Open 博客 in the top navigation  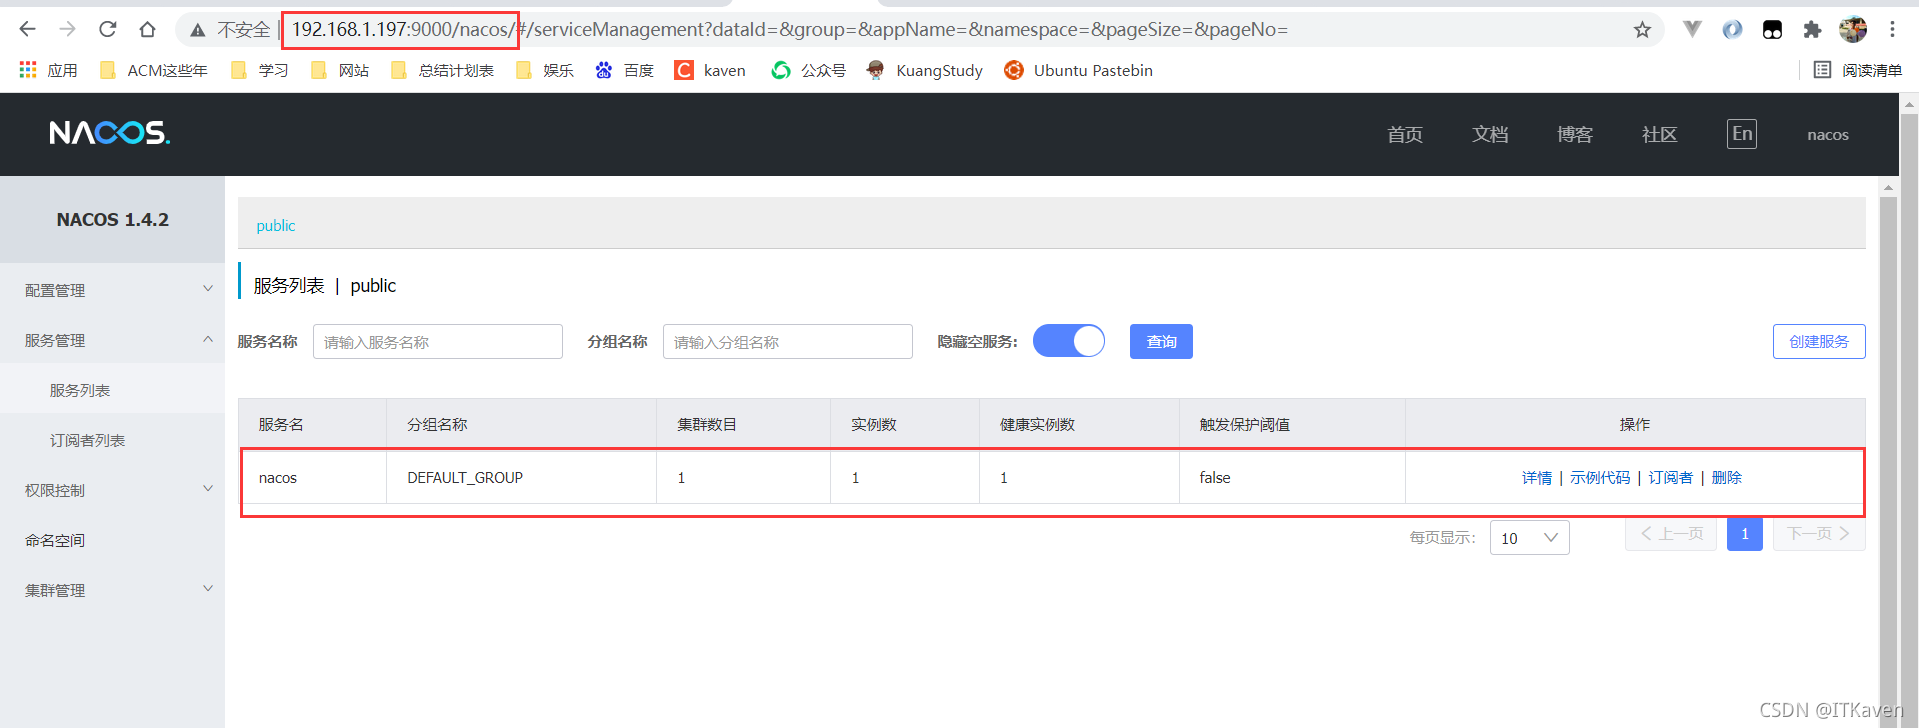1575,134
